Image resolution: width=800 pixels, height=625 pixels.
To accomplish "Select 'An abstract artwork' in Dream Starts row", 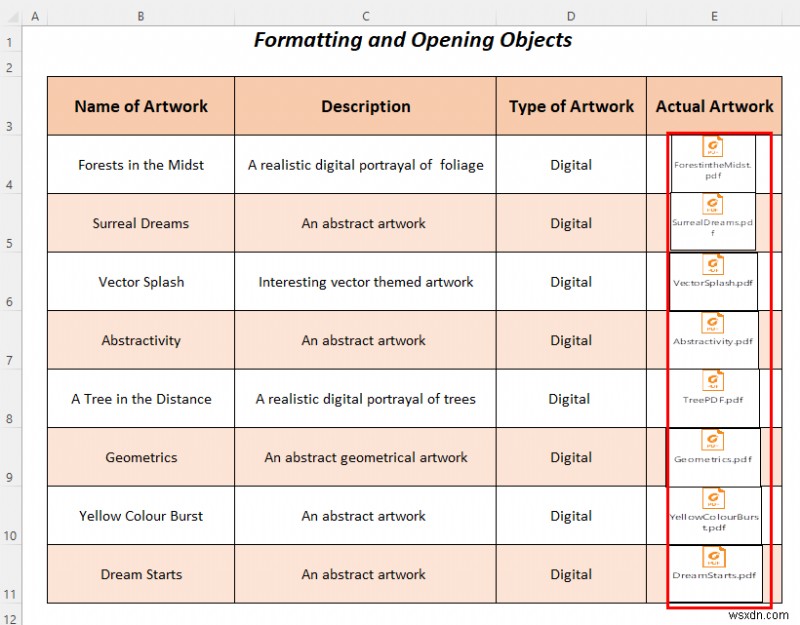I will 365,574.
